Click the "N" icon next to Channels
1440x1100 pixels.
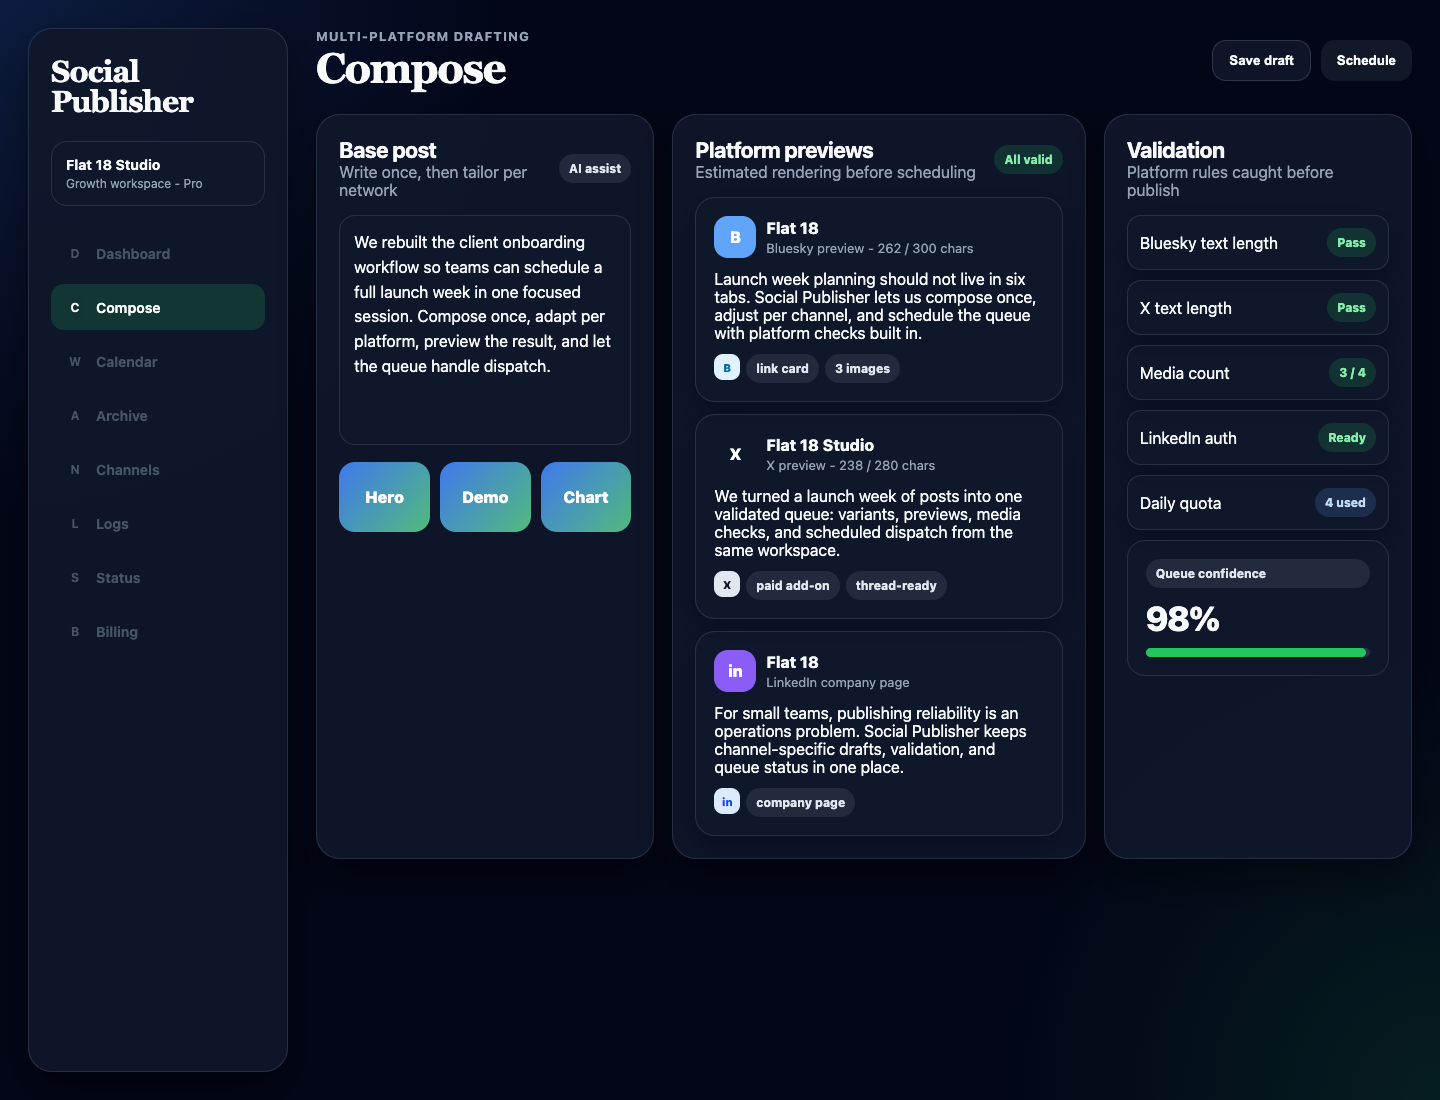pyautogui.click(x=75, y=470)
